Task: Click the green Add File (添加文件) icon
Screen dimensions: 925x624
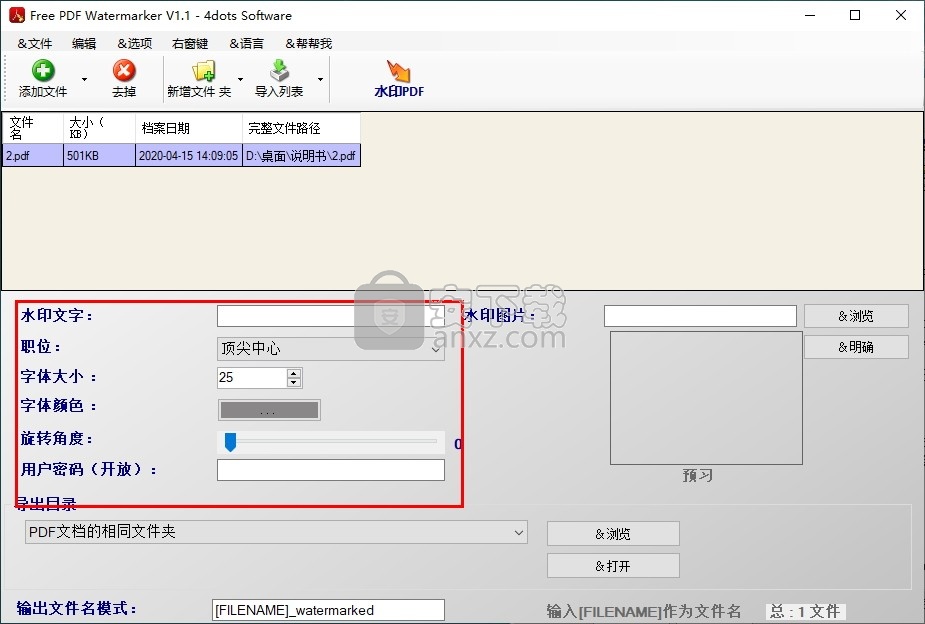Action: 42,71
